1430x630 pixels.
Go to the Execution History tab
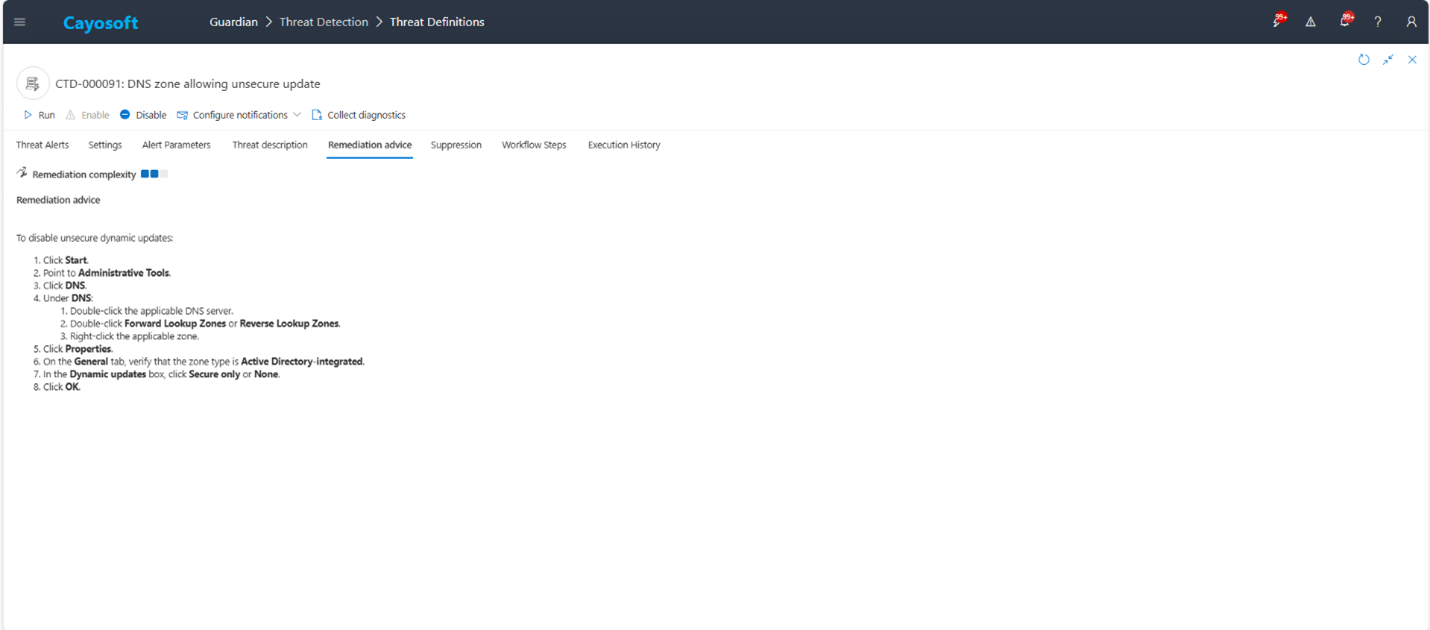624,145
